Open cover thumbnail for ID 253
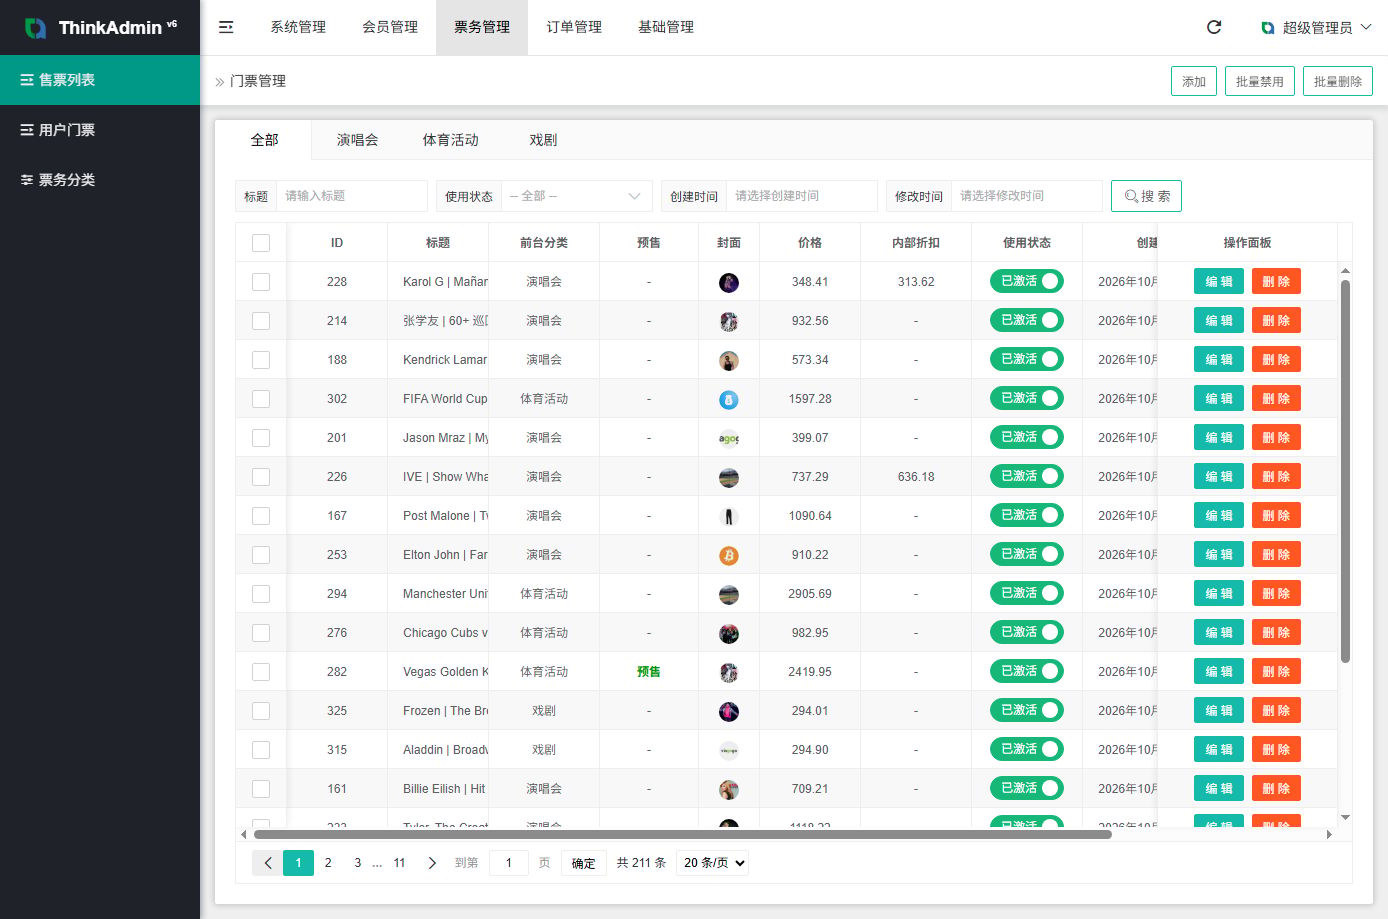Viewport: 1388px width, 919px height. (x=729, y=555)
